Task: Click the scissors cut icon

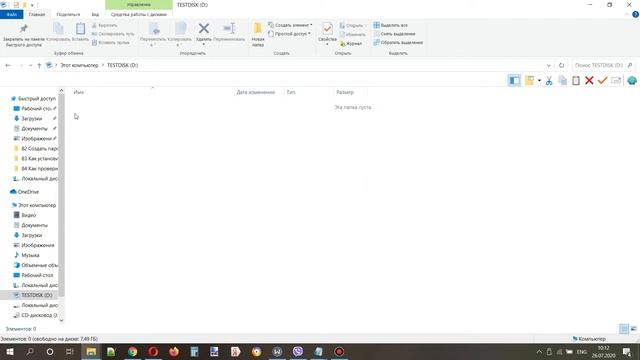Action: click(549, 80)
